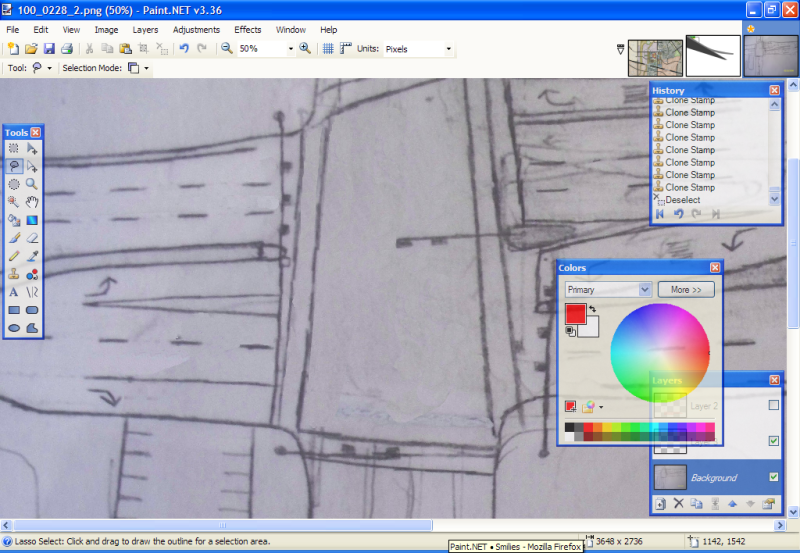Select the Rectangle shape tool
Screen dimensions: 800x553
click(14, 310)
